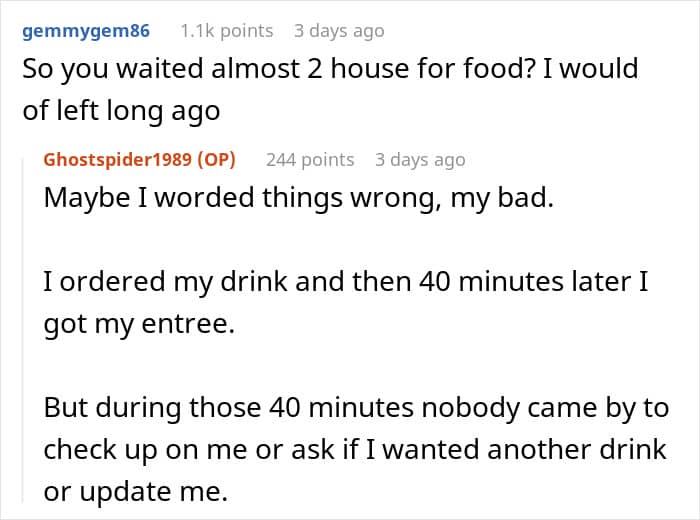
Task: Click the "Maybe I worded things wrong" line
Action: 297,196
